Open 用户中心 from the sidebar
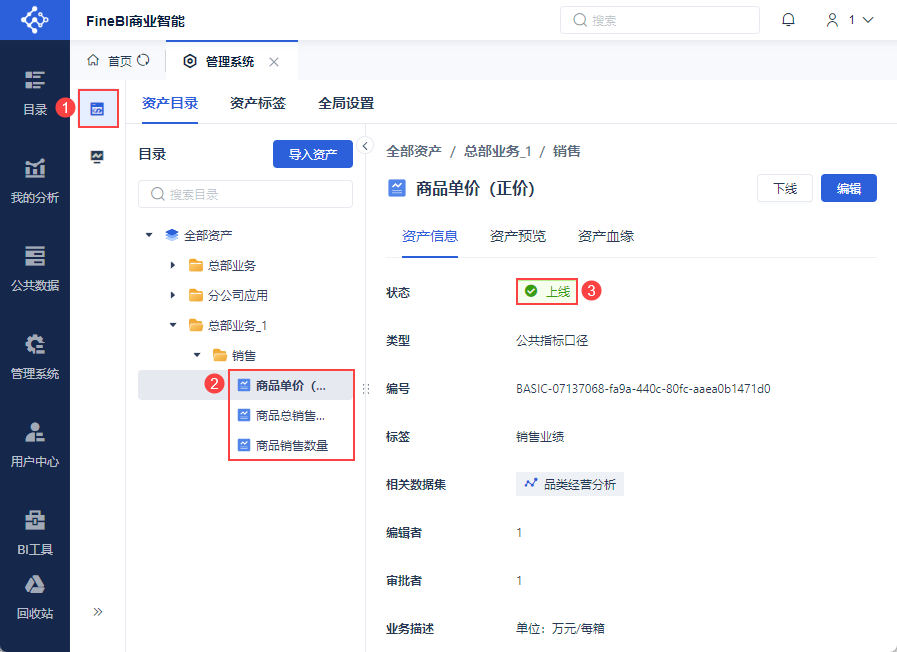897x652 pixels. click(x=34, y=444)
